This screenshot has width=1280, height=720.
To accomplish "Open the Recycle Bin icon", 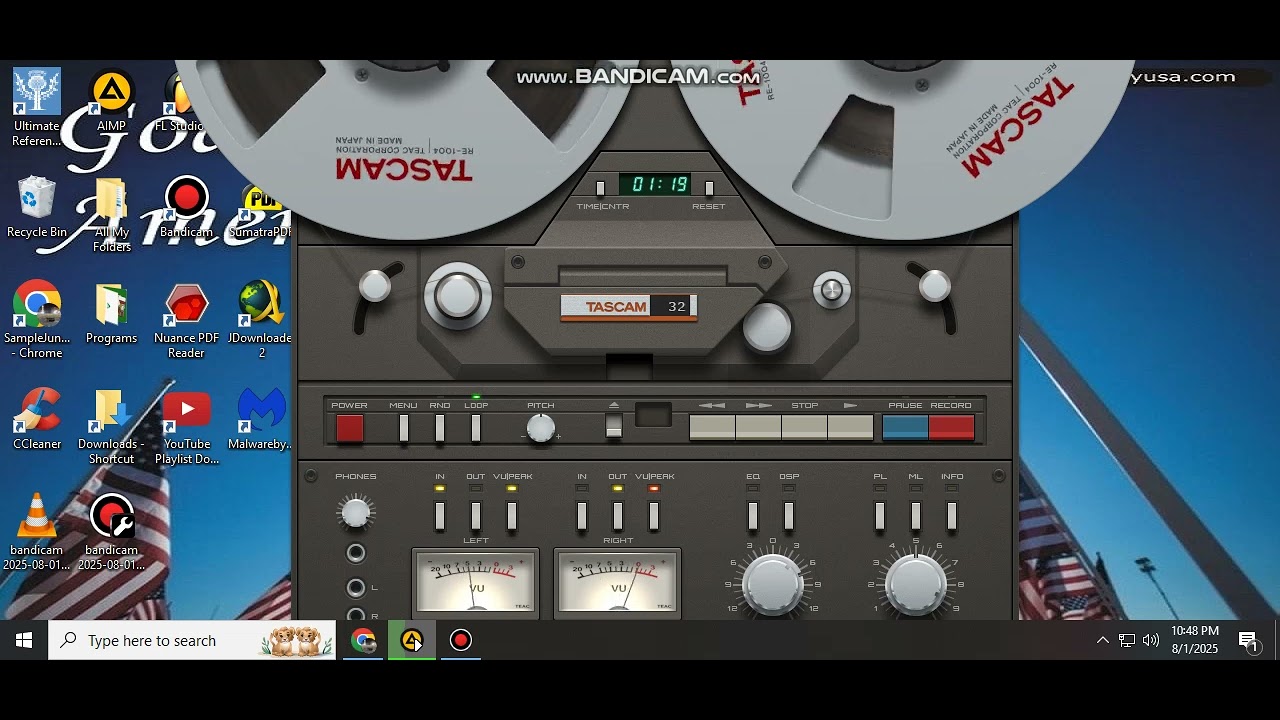I will (37, 207).
